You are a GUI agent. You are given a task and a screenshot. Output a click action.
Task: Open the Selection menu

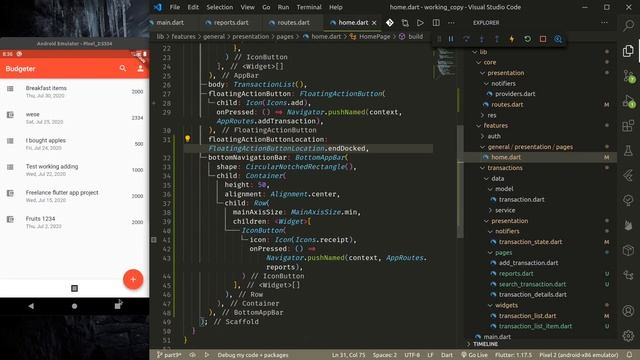(x=220, y=7)
